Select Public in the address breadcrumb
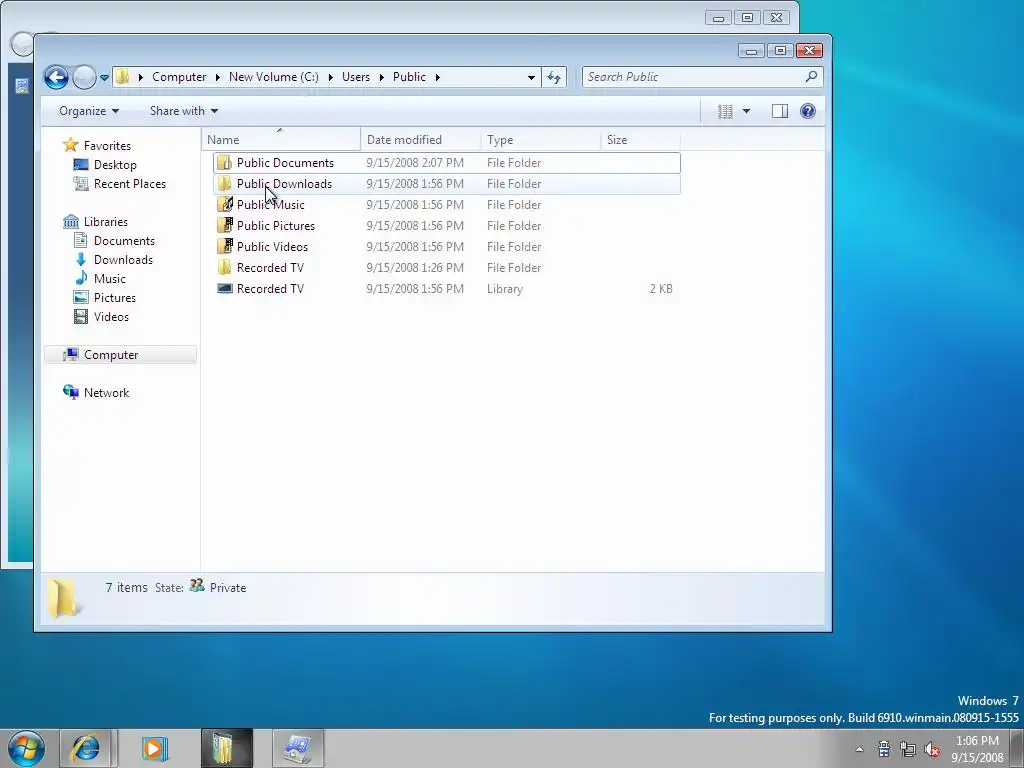The image size is (1024, 768). tap(409, 77)
